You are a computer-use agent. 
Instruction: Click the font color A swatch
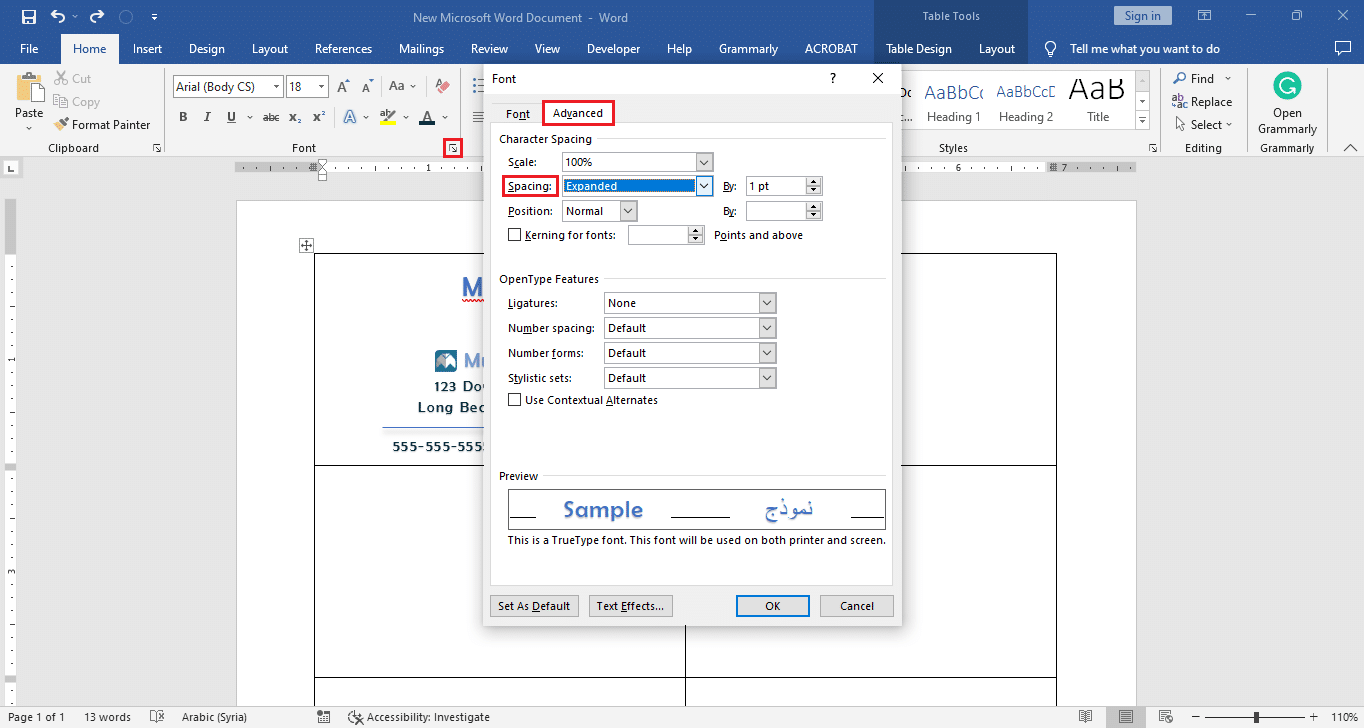point(427,117)
